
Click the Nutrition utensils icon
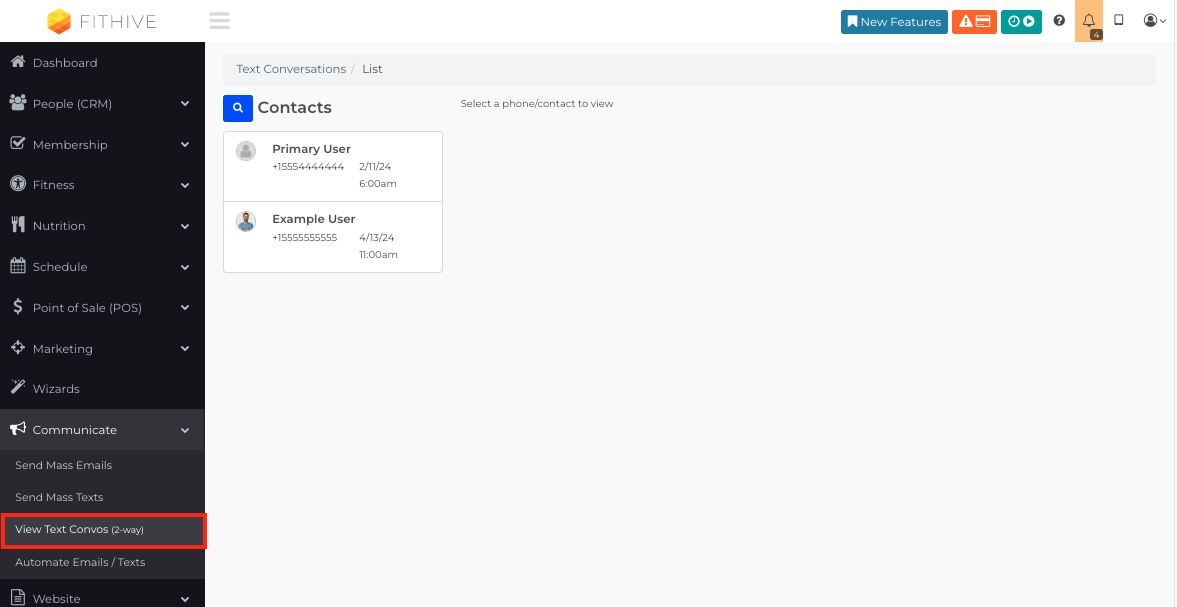tap(18, 225)
